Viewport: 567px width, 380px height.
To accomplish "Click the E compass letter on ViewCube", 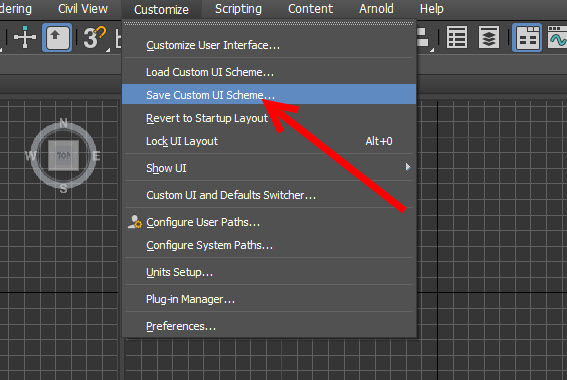I will (x=96, y=156).
